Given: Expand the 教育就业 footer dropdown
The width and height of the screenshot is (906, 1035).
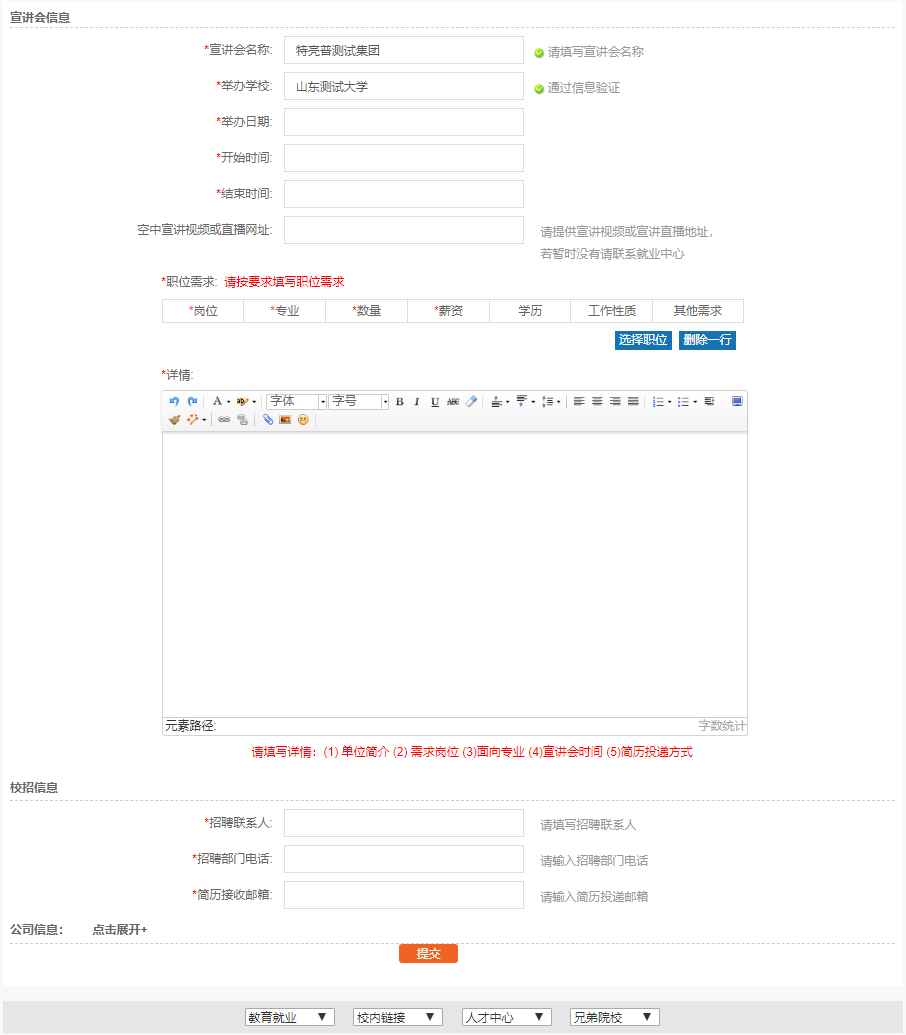Looking at the screenshot, I should pyautogui.click(x=289, y=1017).
